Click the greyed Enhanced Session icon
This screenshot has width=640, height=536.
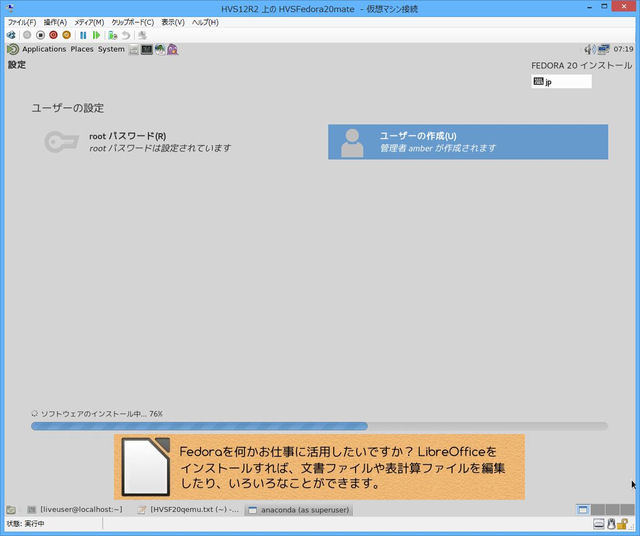coord(142,35)
